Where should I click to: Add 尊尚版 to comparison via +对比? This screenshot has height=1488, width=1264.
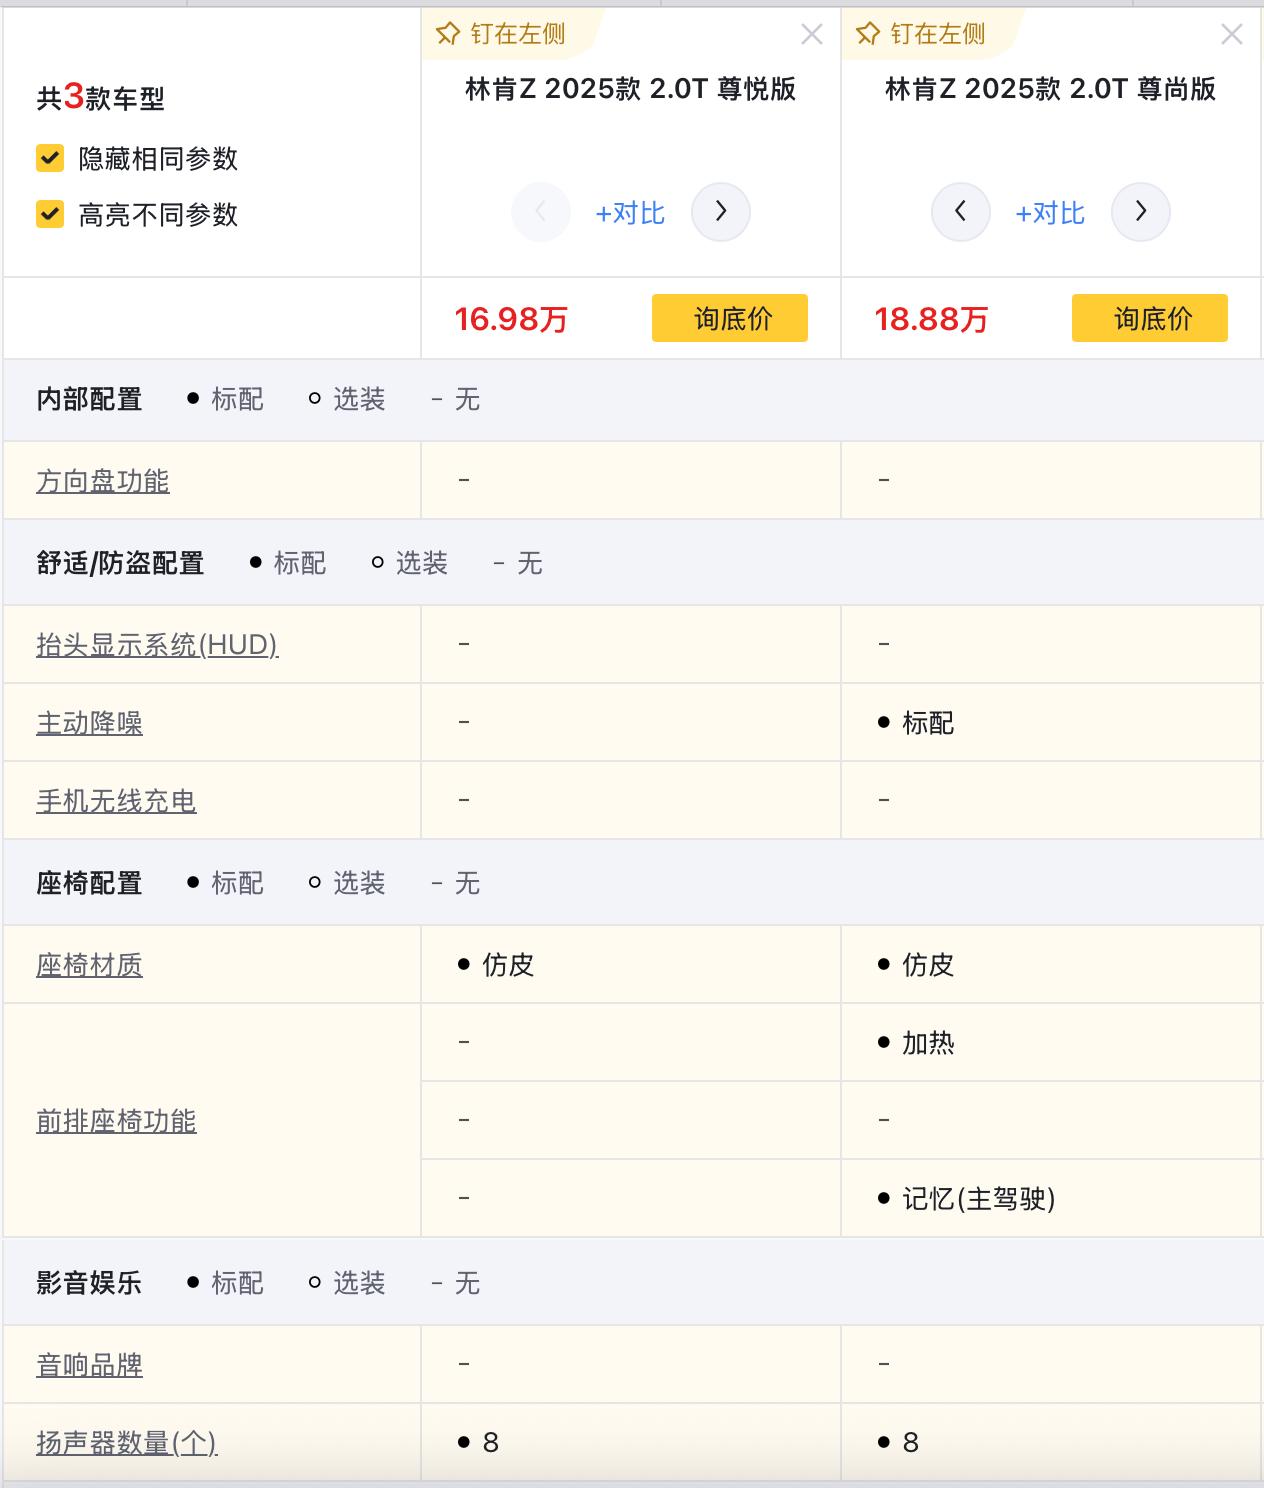tap(1050, 213)
